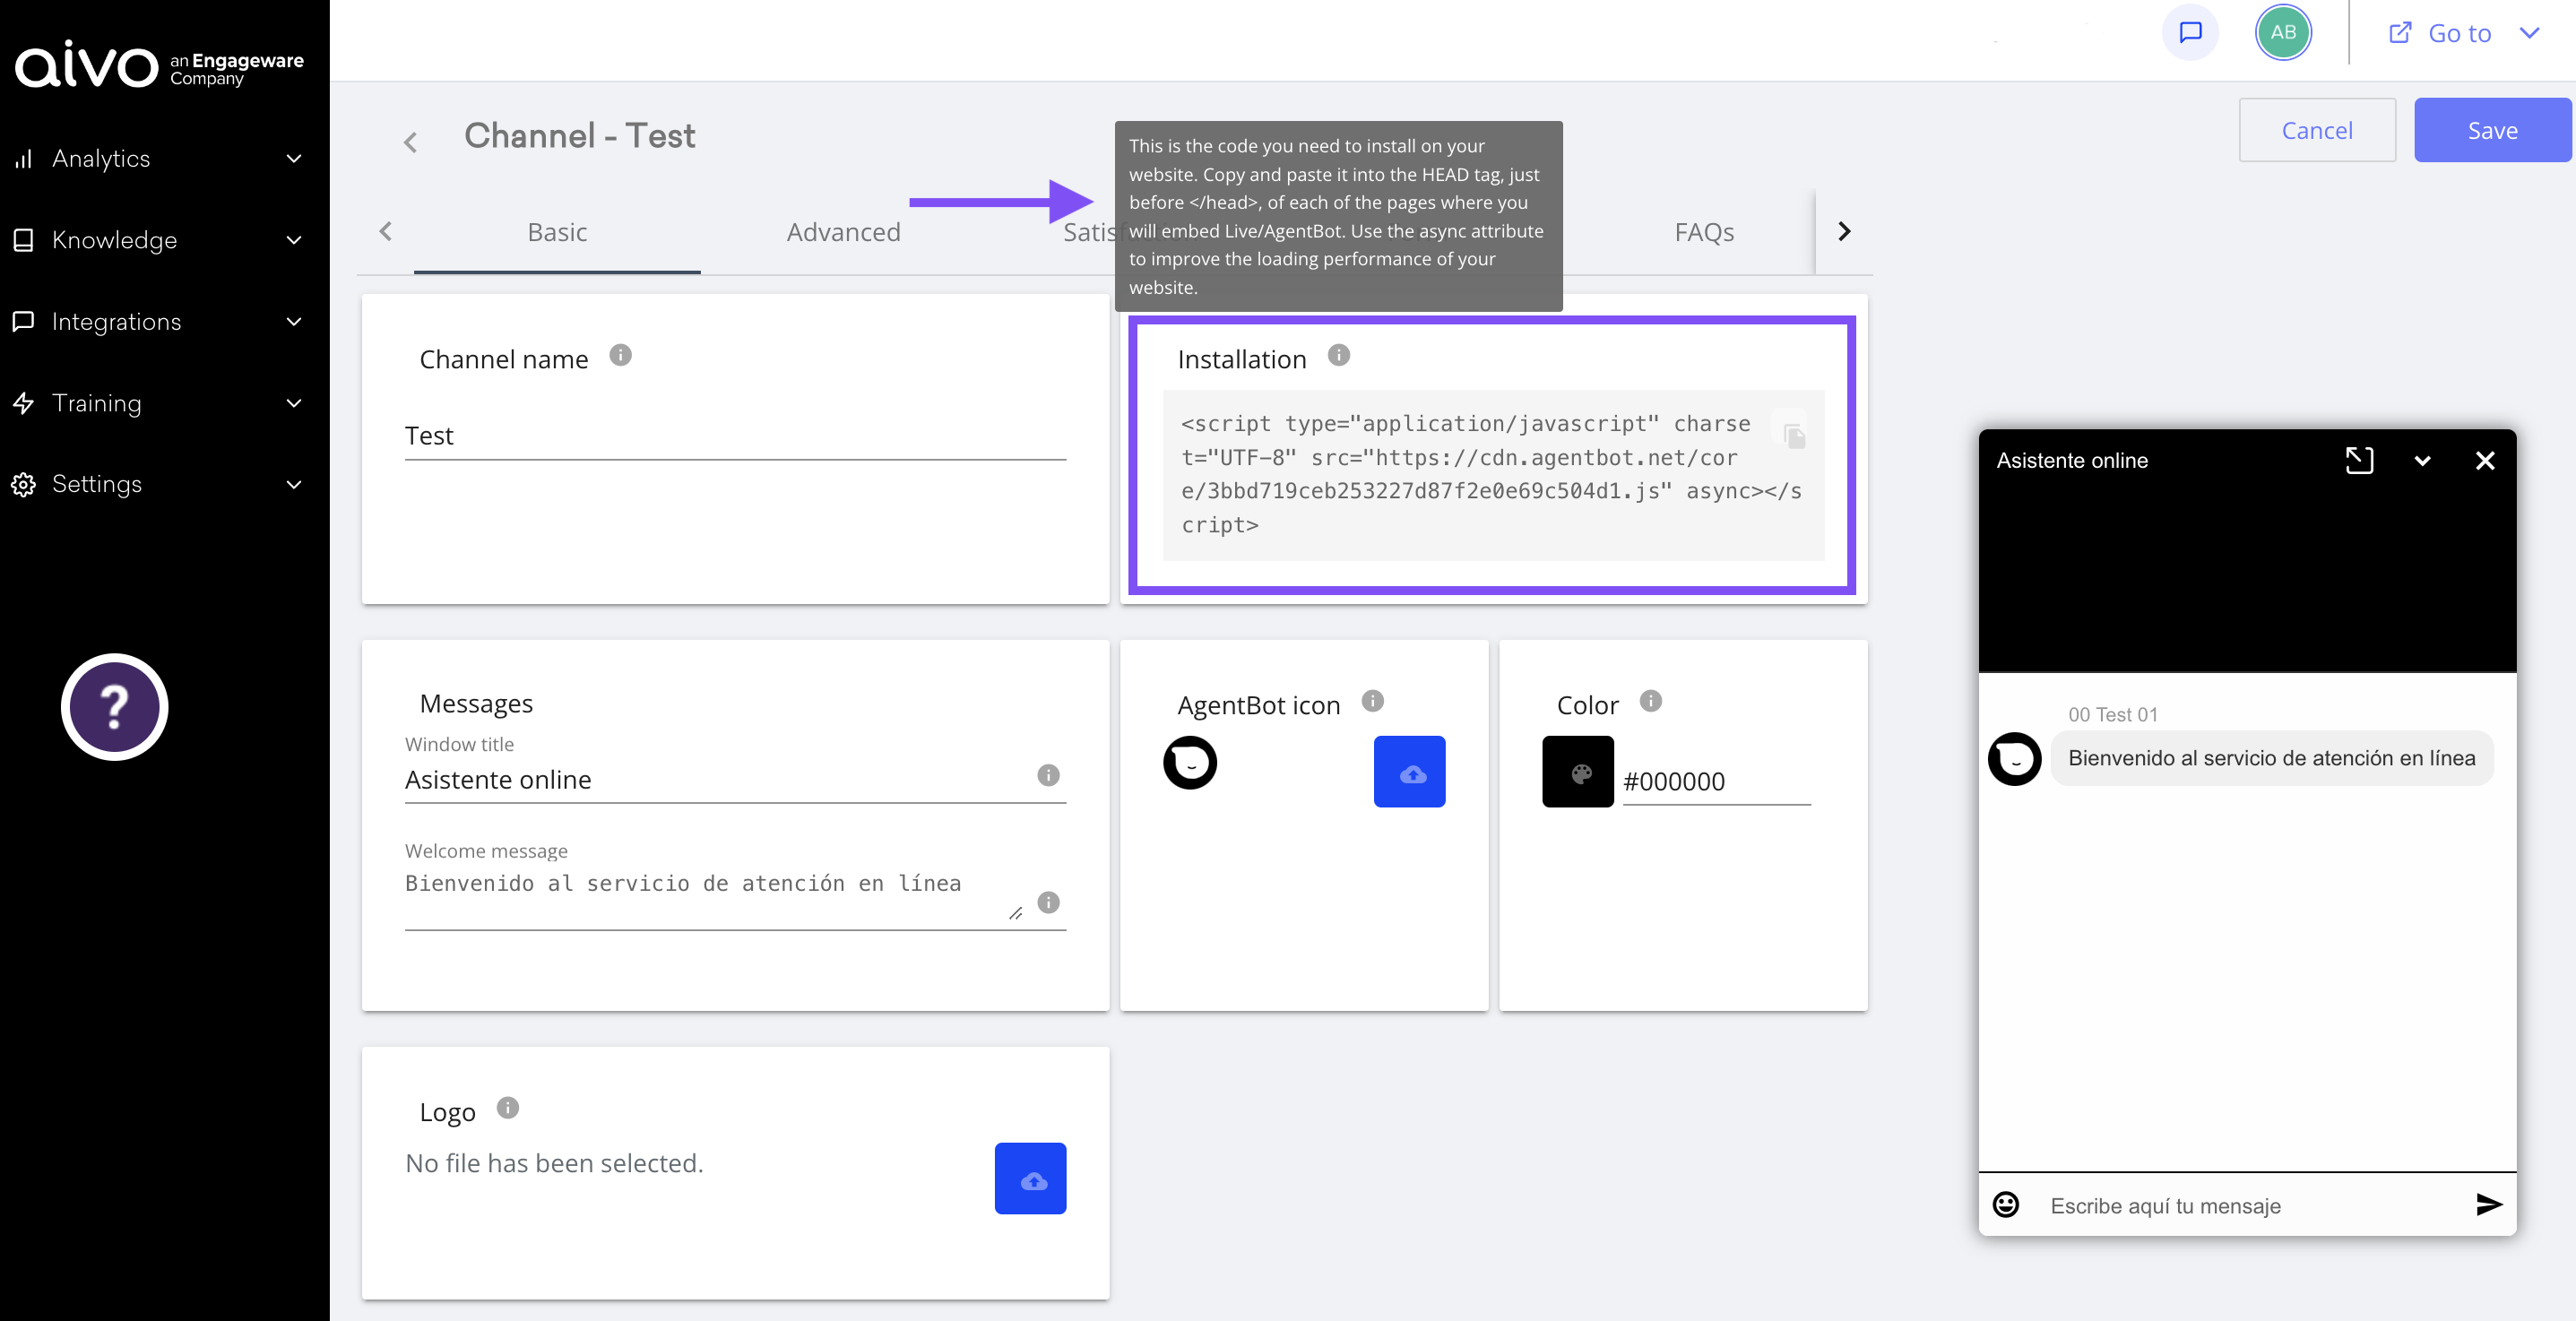Open the emoji picker in chat
The image size is (2576, 1321).
point(2005,1204)
